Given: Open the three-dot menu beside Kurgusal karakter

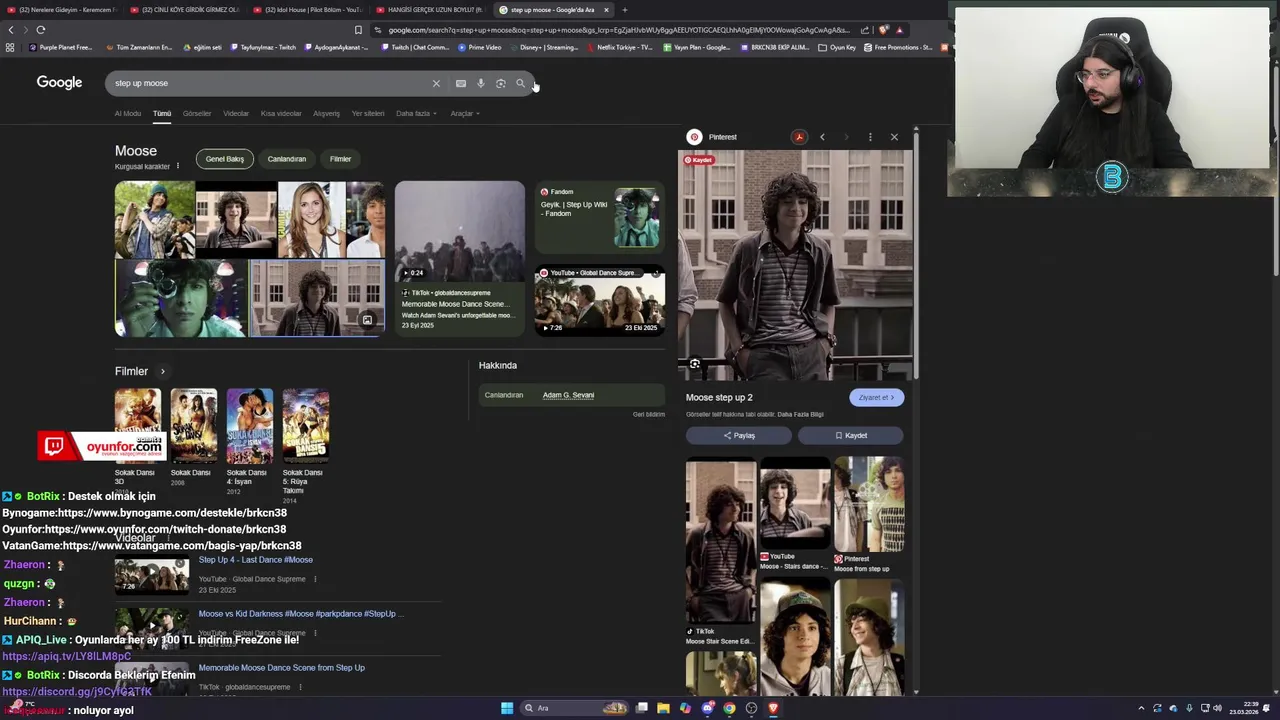Looking at the screenshot, I should point(178,166).
